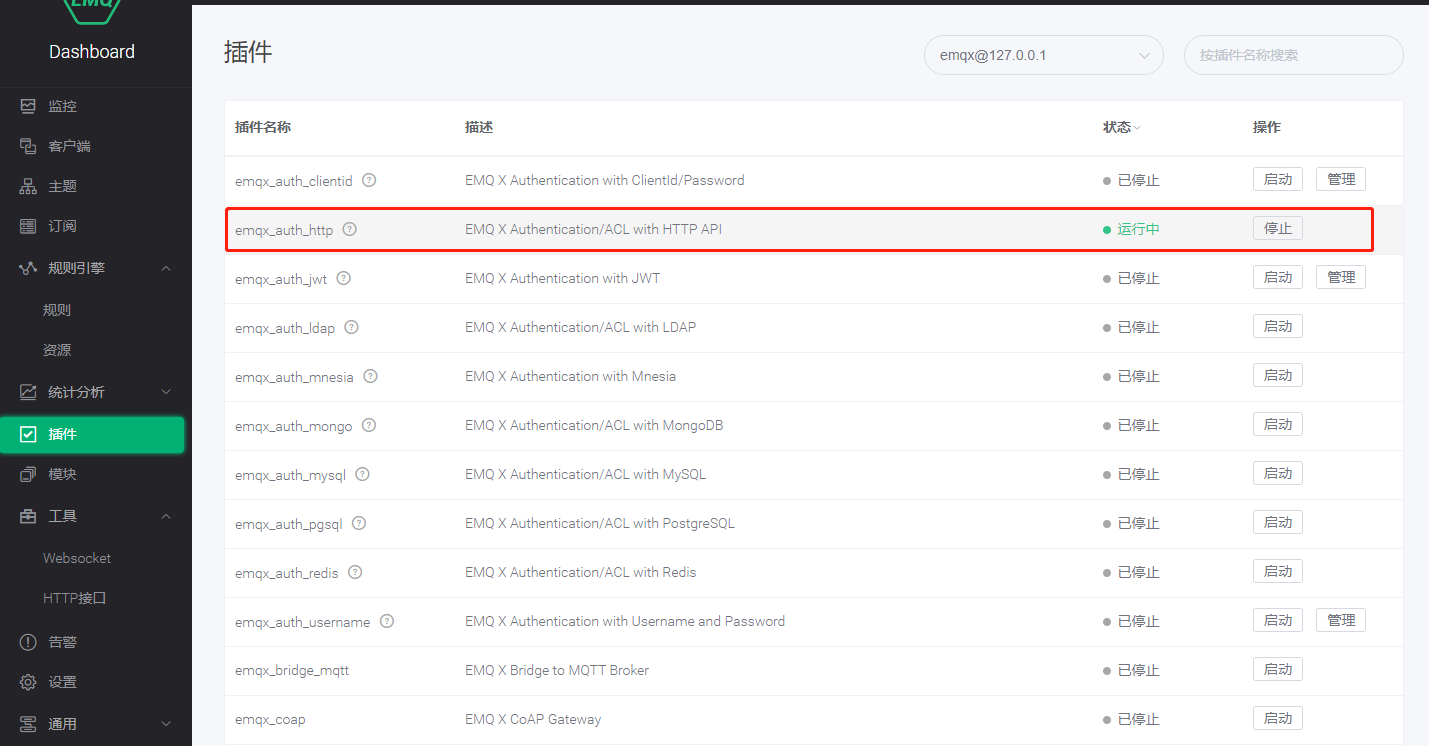Click the 主题 topics icon in sidebar
The image size is (1429, 746).
(x=28, y=186)
